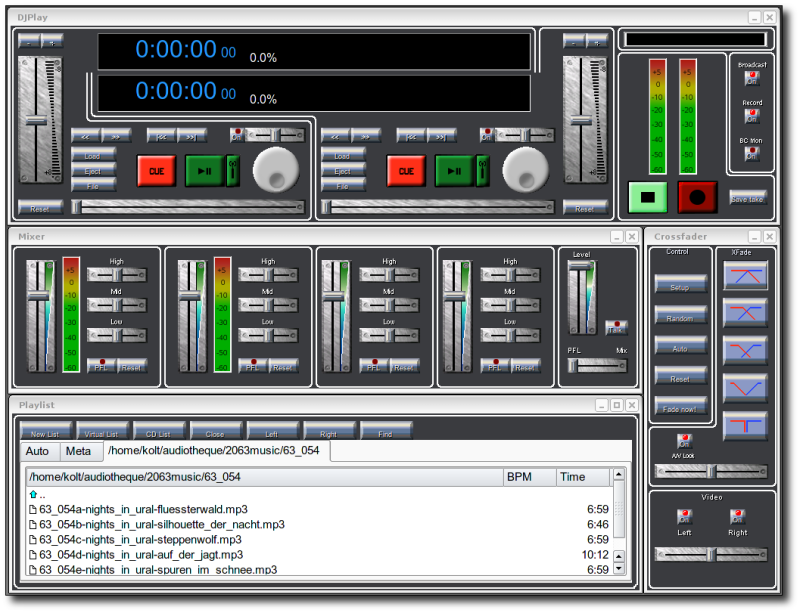Click the Virtual List button
The height and width of the screenshot is (613, 800).
(x=102, y=433)
